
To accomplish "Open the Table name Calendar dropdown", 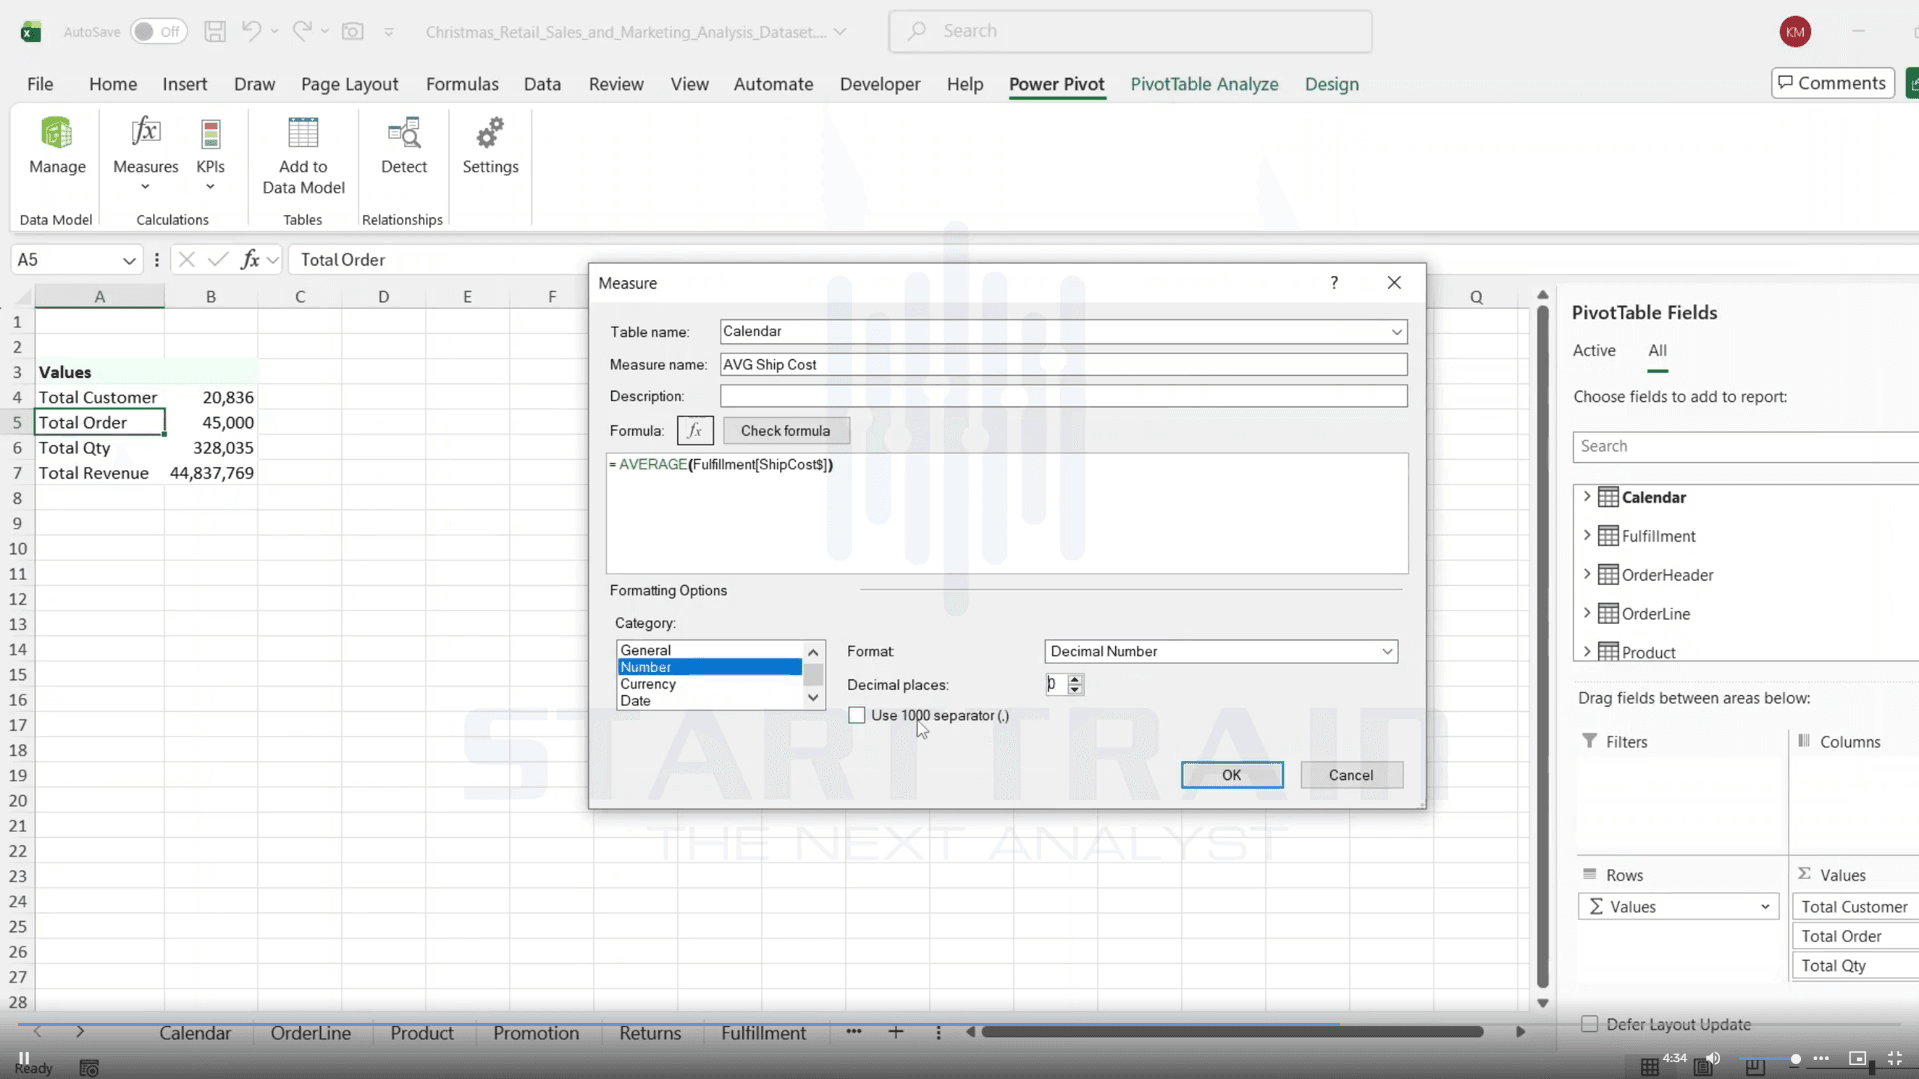I will [x=1396, y=332].
